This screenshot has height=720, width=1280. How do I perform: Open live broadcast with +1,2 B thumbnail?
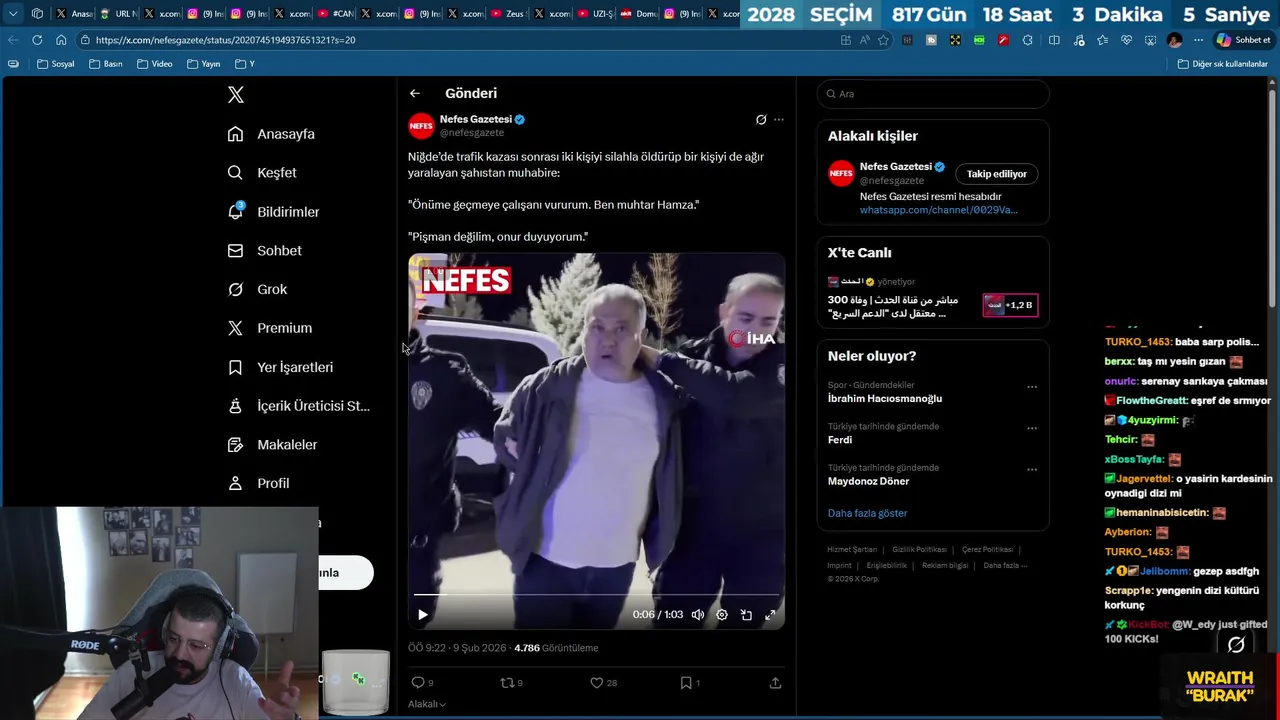(1010, 305)
